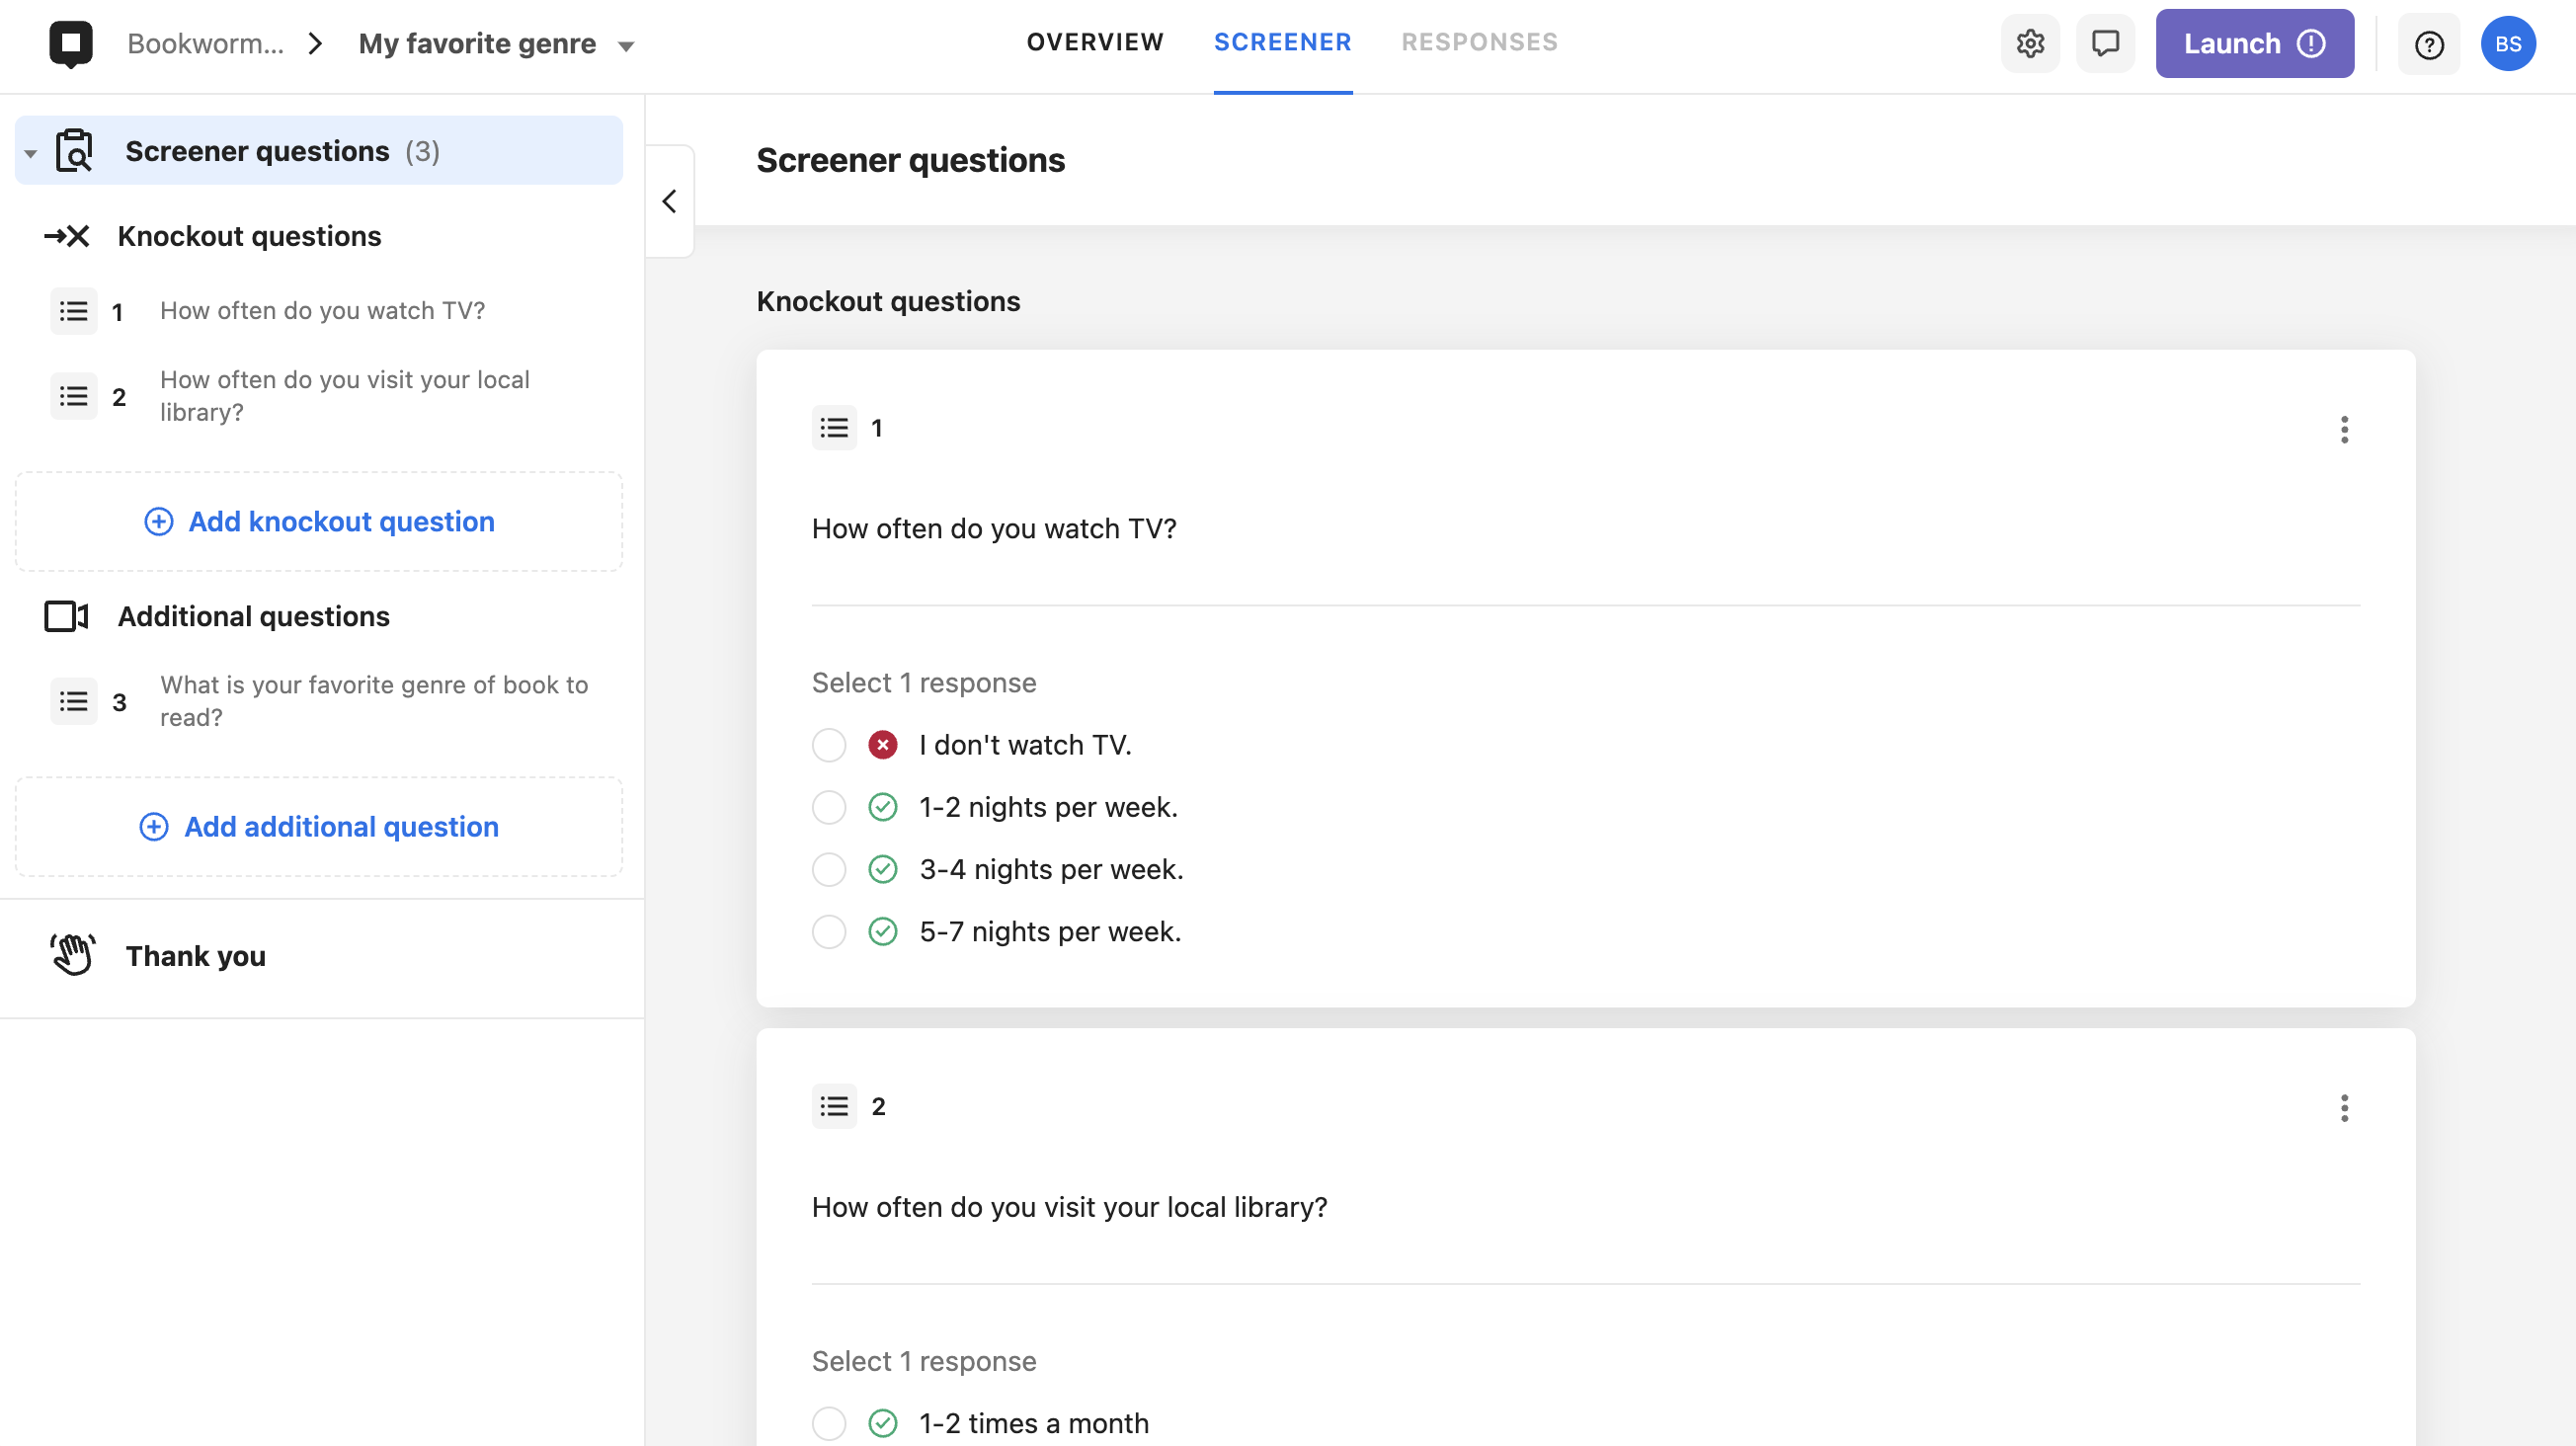Select How often do you watch TV? in sidebar
The width and height of the screenshot is (2576, 1446).
[322, 311]
